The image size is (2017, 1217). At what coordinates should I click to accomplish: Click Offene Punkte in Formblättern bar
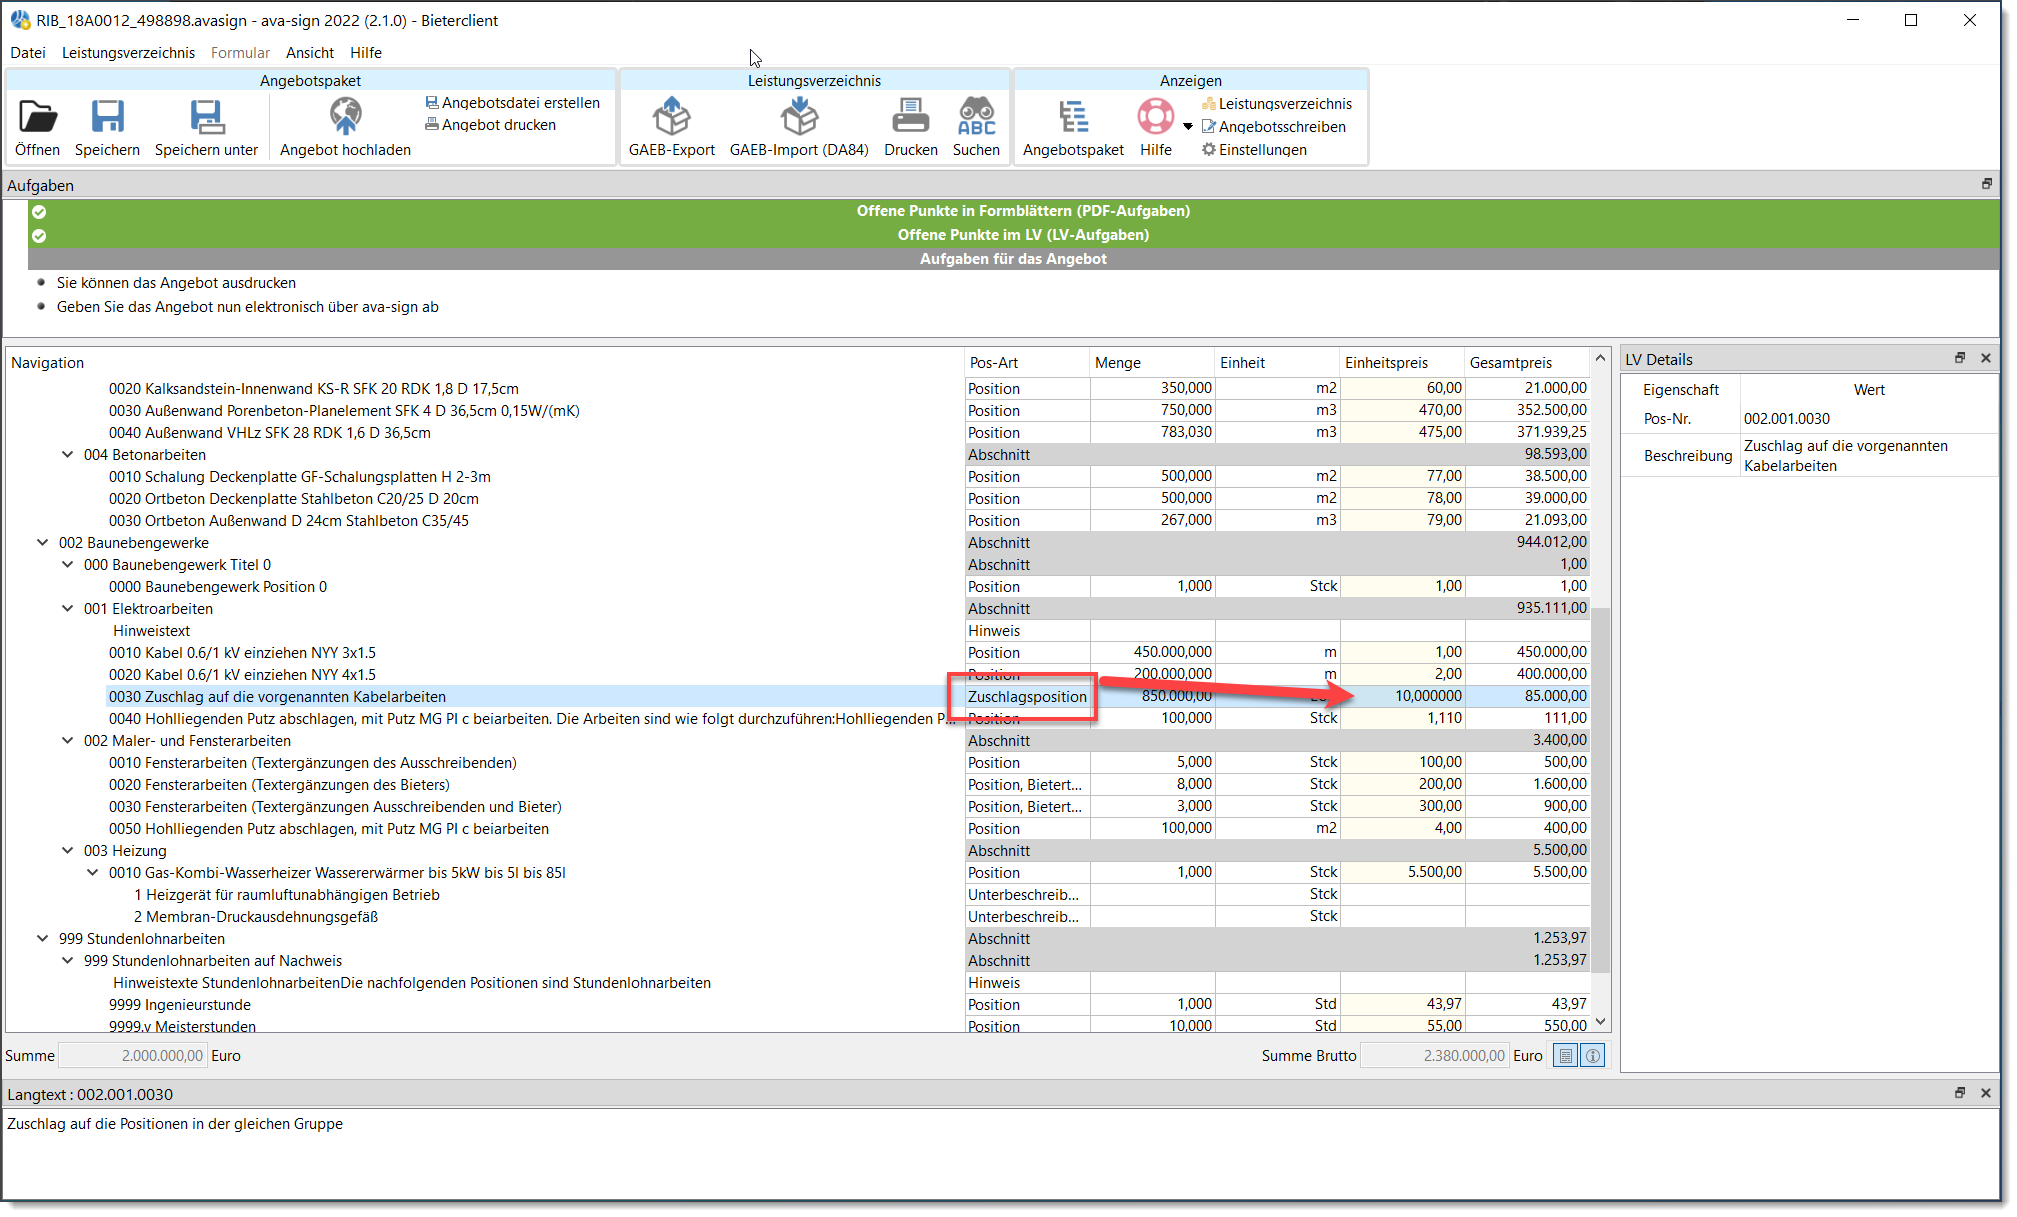tap(1013, 211)
